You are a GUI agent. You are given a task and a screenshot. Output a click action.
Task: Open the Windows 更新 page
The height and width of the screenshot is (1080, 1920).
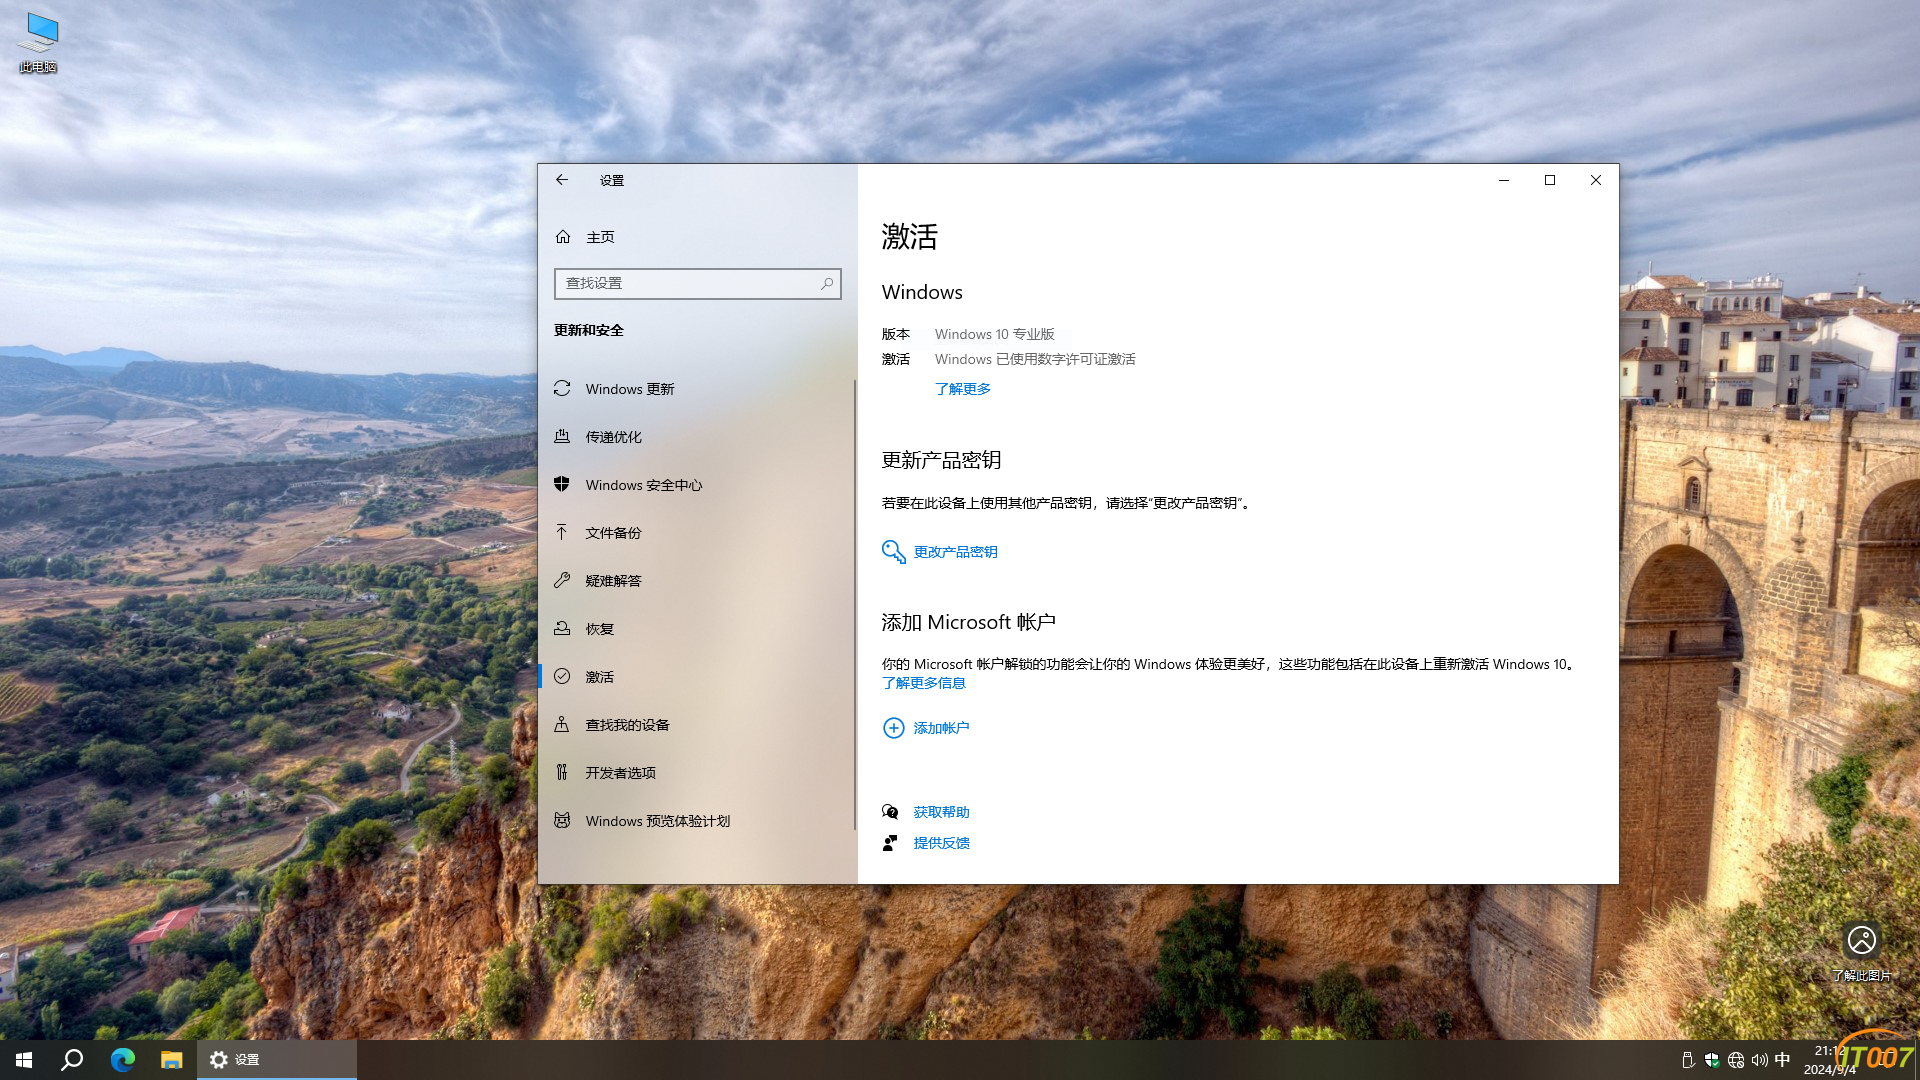(696, 389)
